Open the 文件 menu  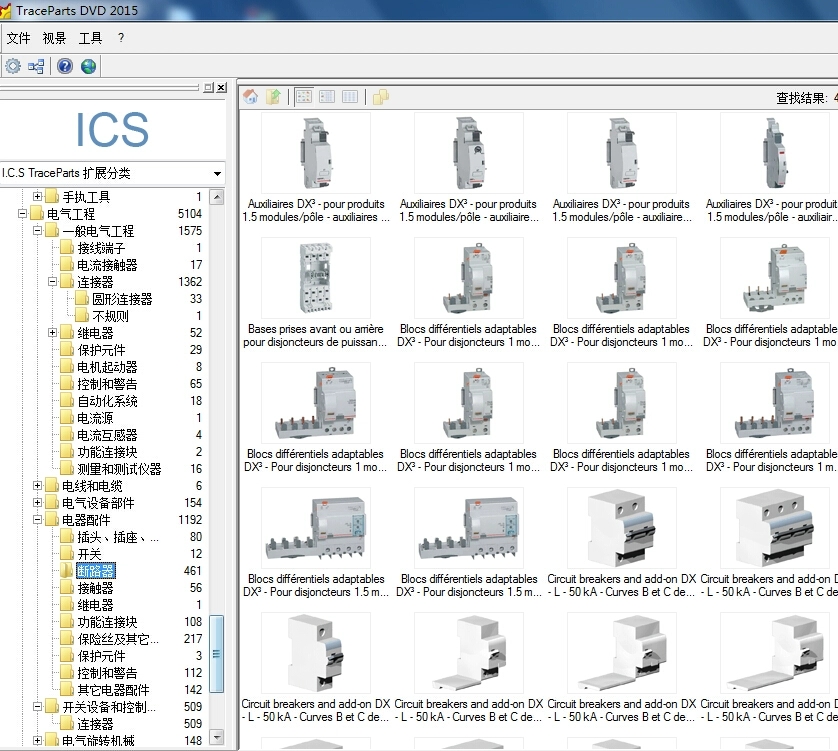click(x=18, y=37)
